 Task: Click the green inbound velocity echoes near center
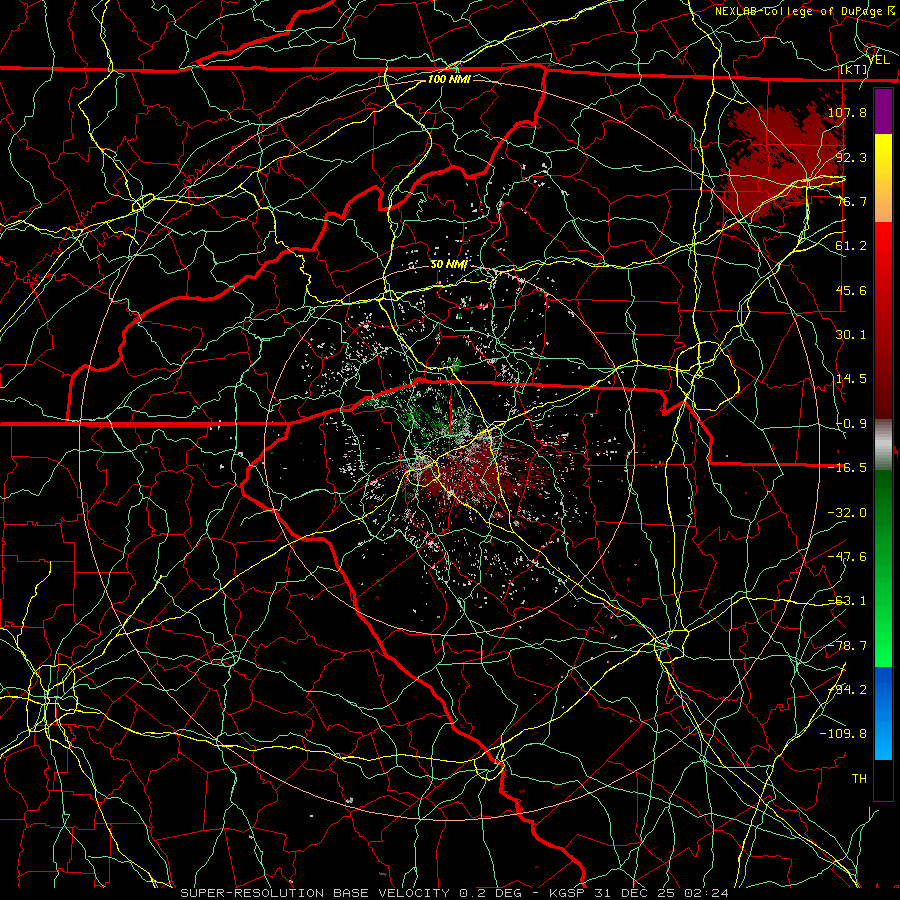433,410
